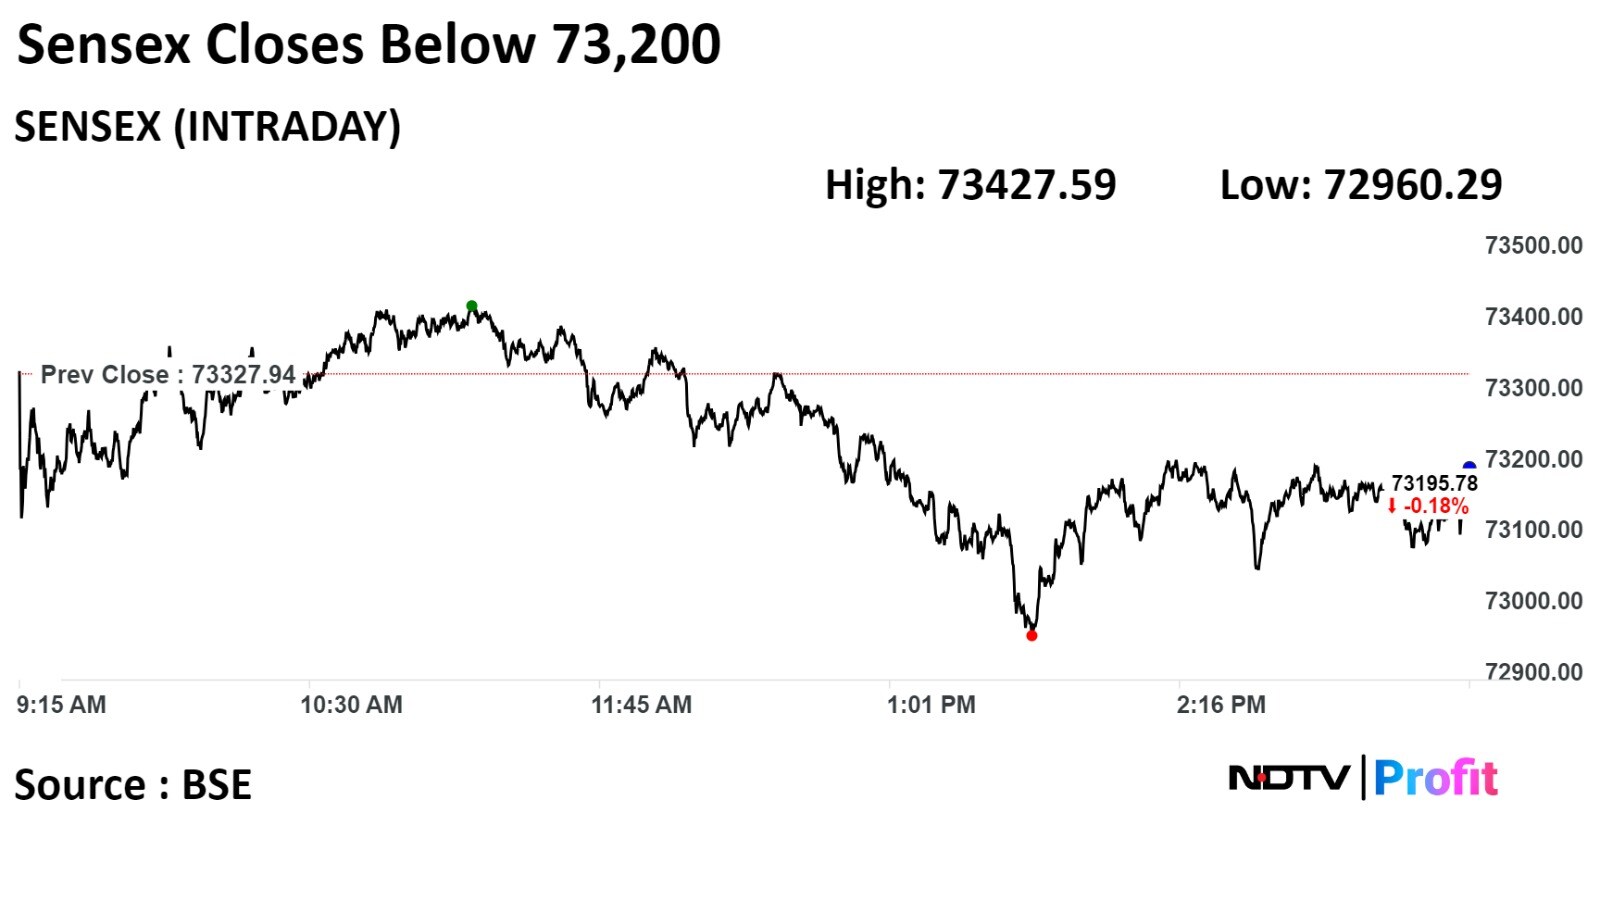Click the 9:15 AM time axis label
This screenshot has width=1600, height=900.
pos(61,705)
